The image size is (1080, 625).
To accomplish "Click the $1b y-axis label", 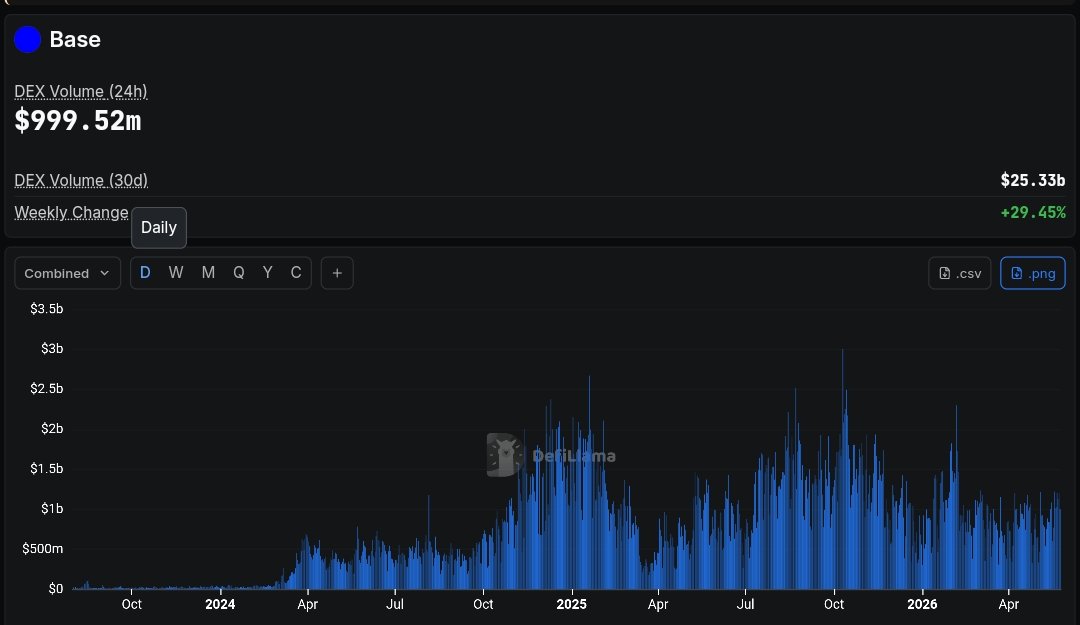I will click(52, 509).
